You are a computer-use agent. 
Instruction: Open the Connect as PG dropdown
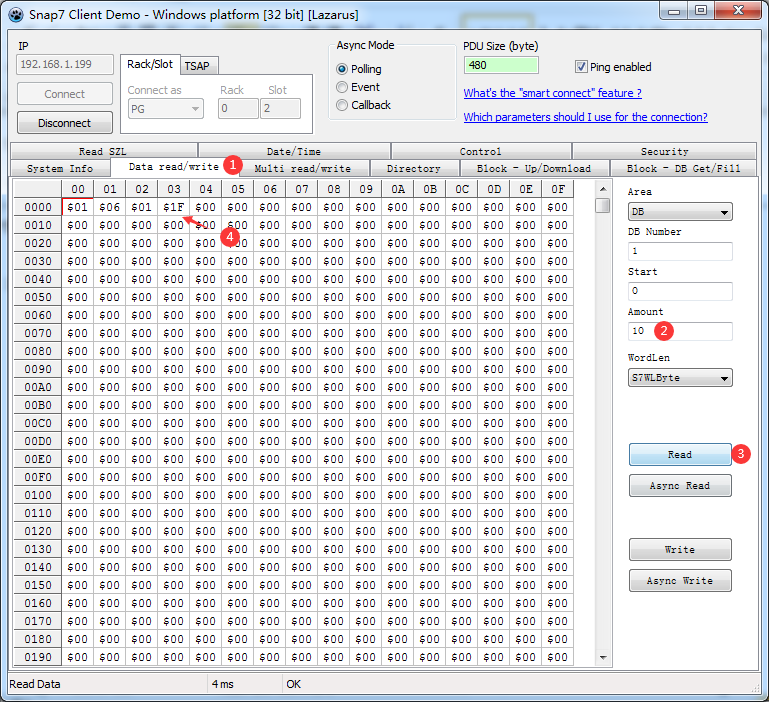pos(165,108)
